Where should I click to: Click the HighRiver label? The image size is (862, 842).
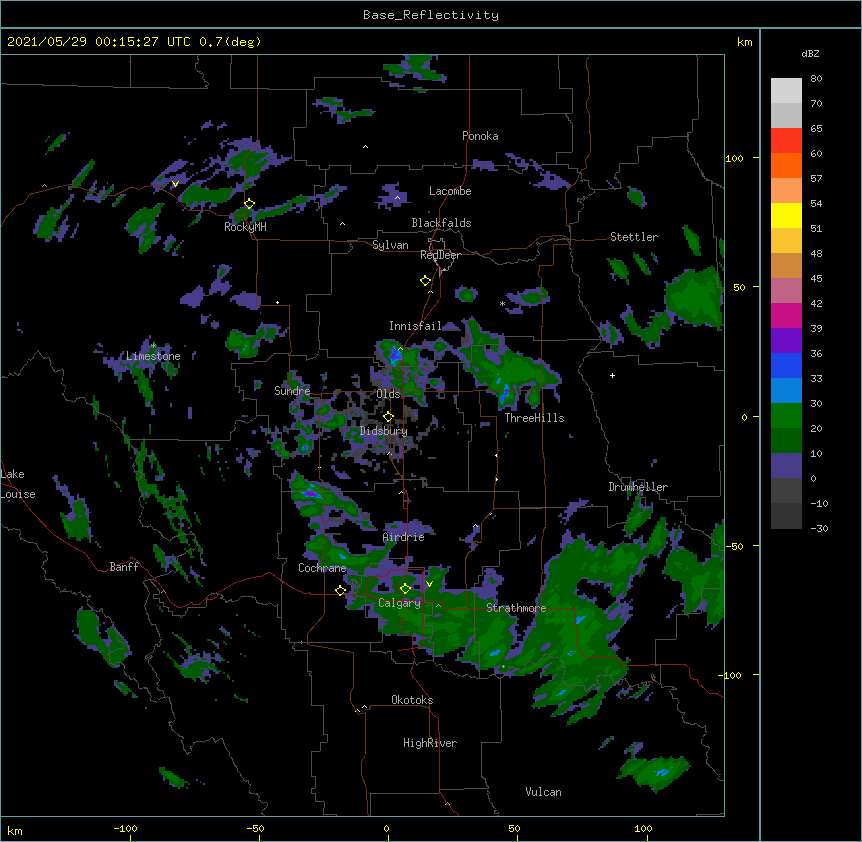tap(430, 743)
